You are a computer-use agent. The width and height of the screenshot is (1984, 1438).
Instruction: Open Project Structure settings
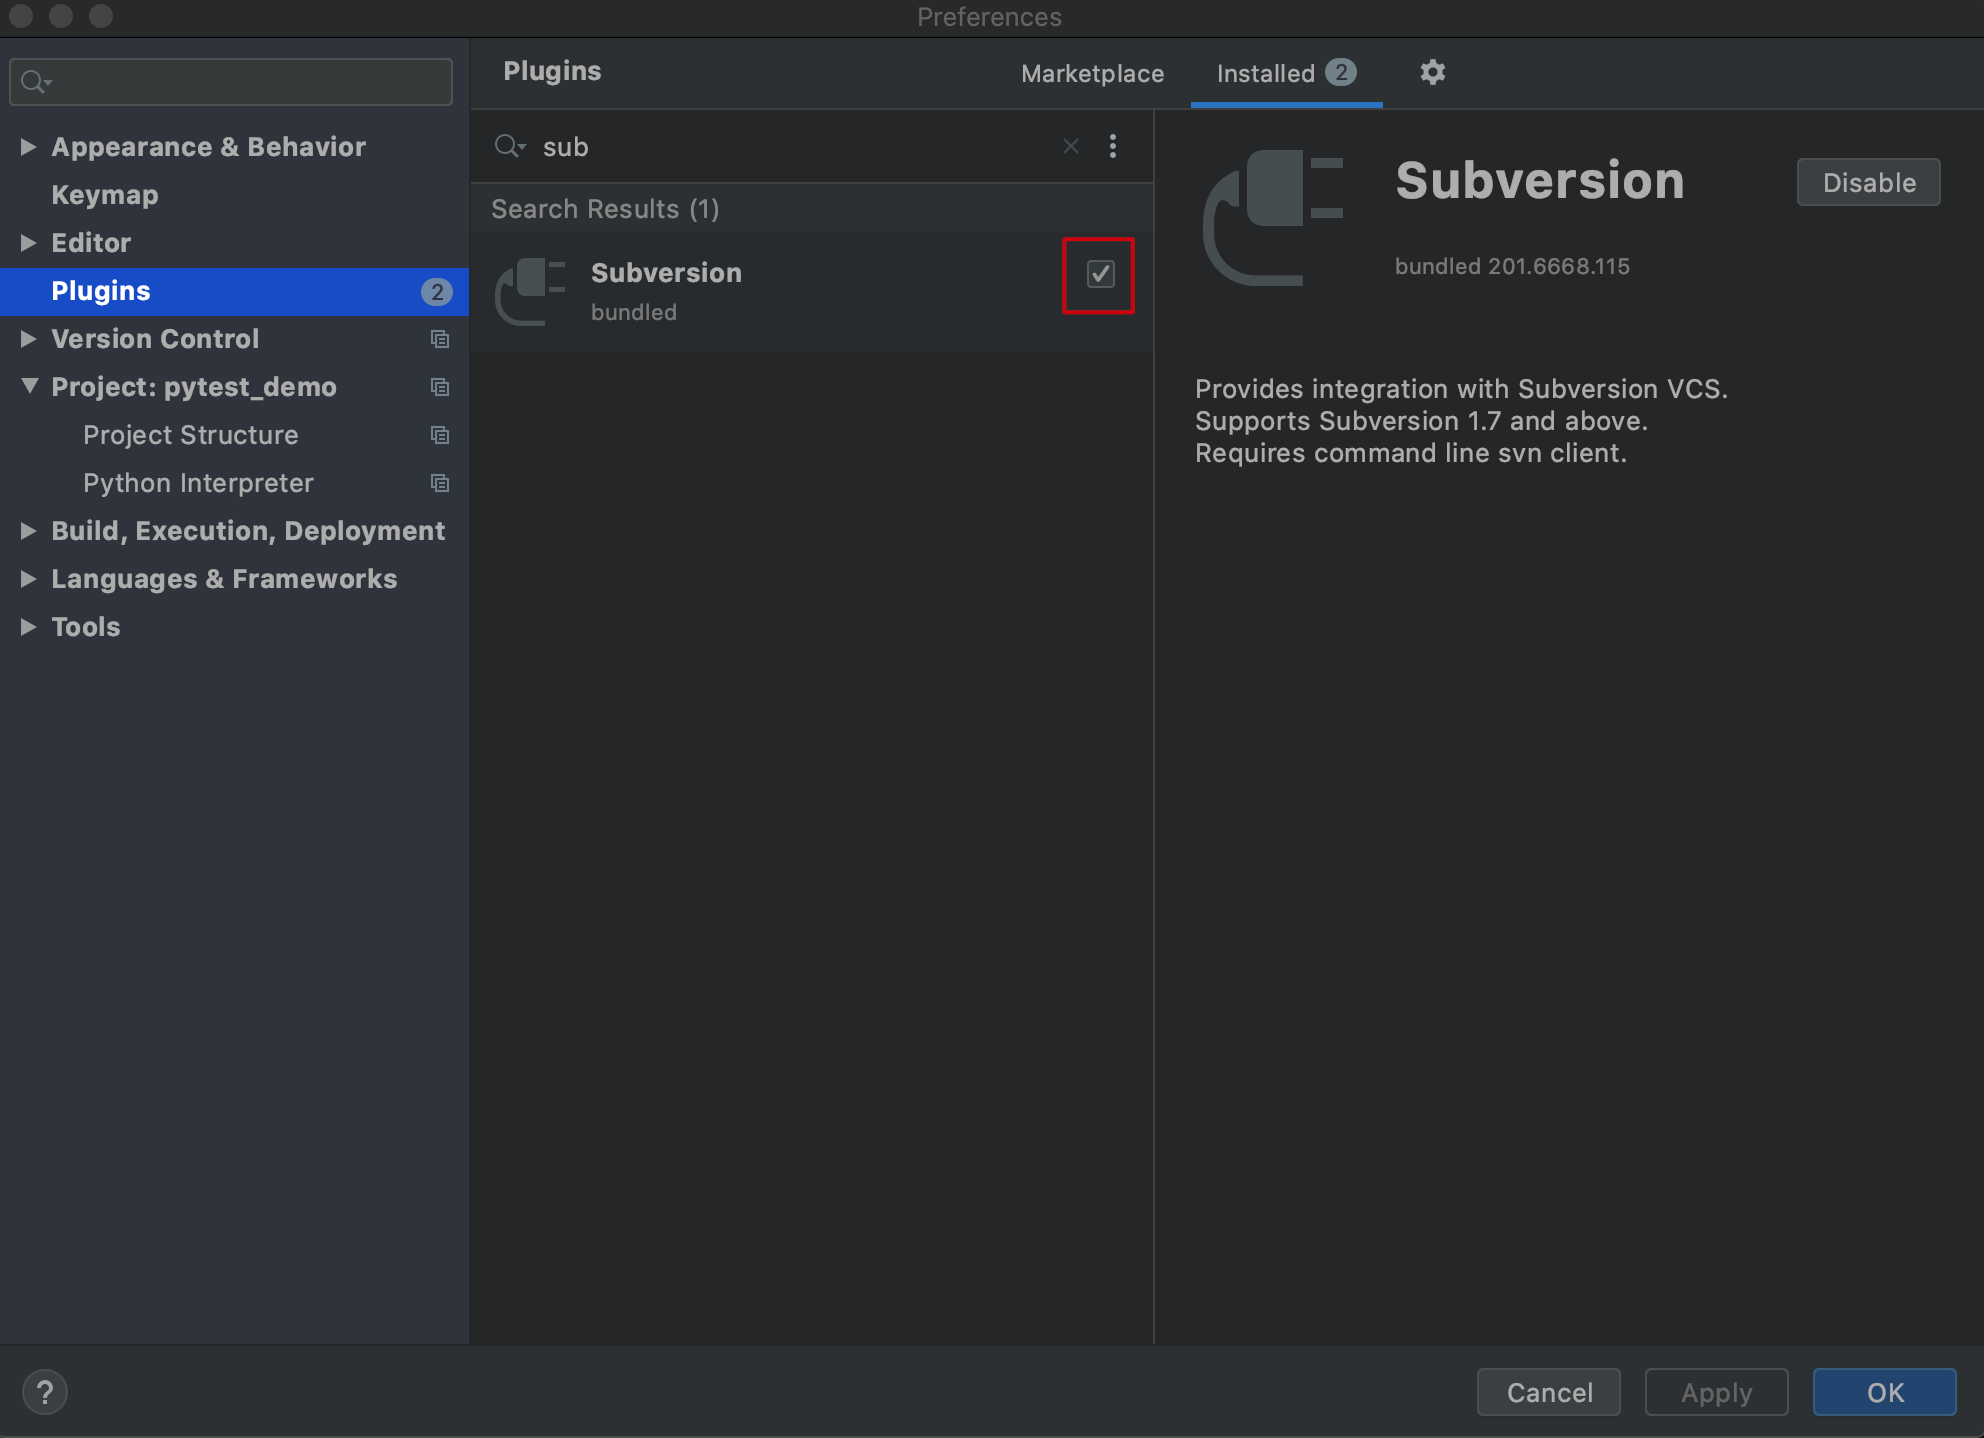pos(191,435)
